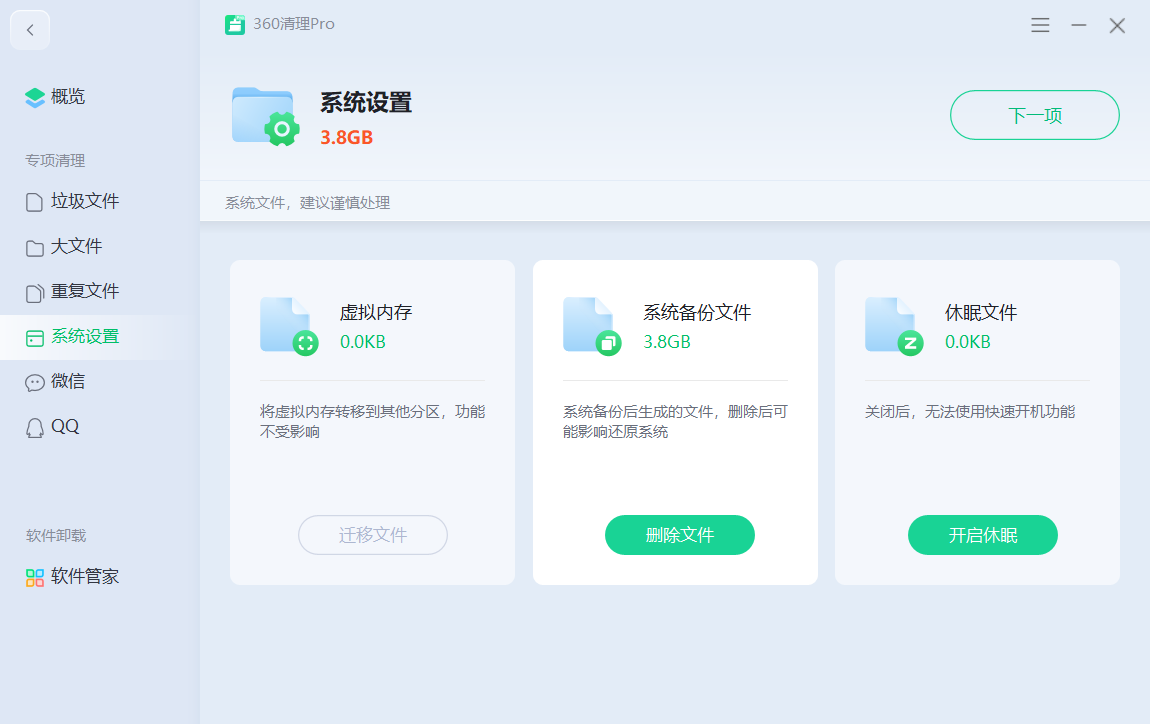Click 开启休眠 to enable hibernation

[982, 535]
